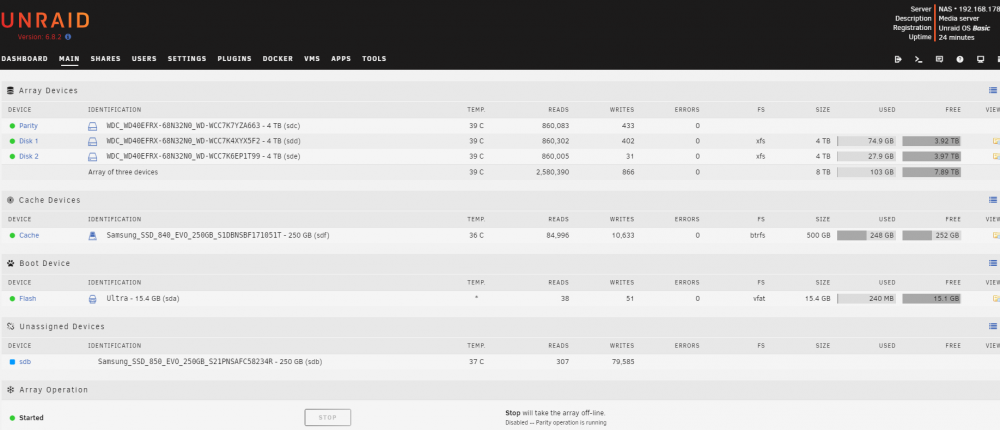The width and height of the screenshot is (1000, 430).
Task: Click Disk 2 free bar 3.97 TB
Action: tap(931, 156)
